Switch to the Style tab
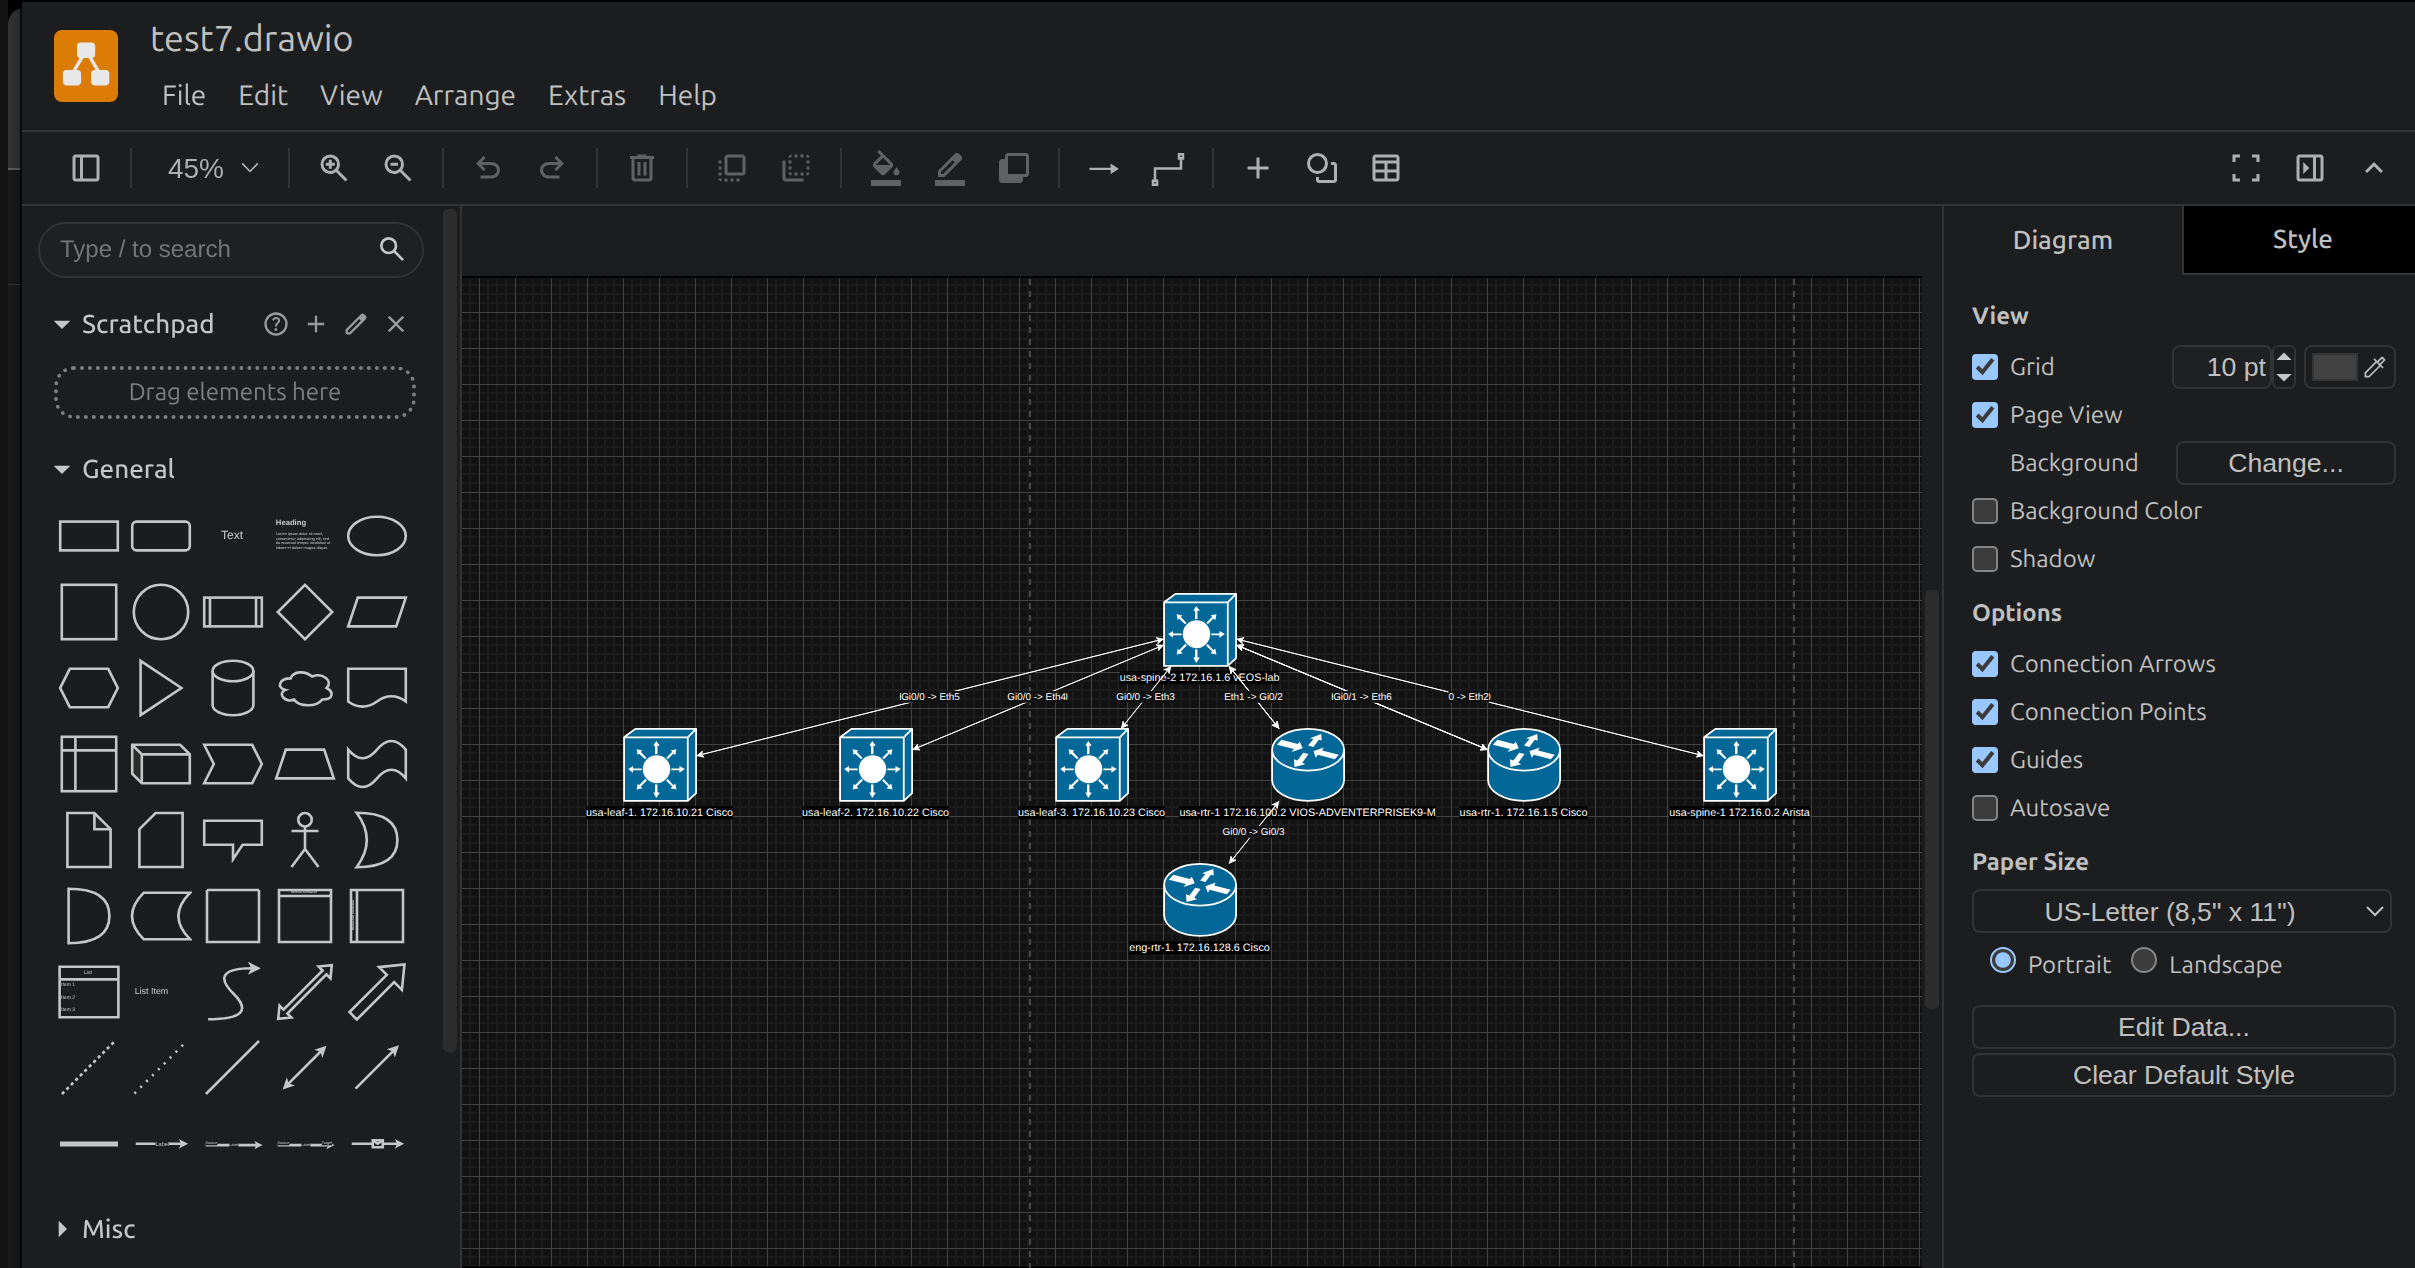This screenshot has width=2415, height=1268. coord(2301,240)
